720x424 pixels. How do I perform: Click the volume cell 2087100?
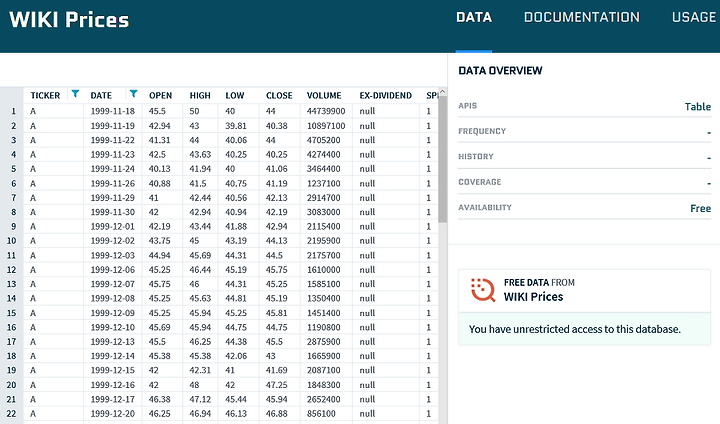324,370
